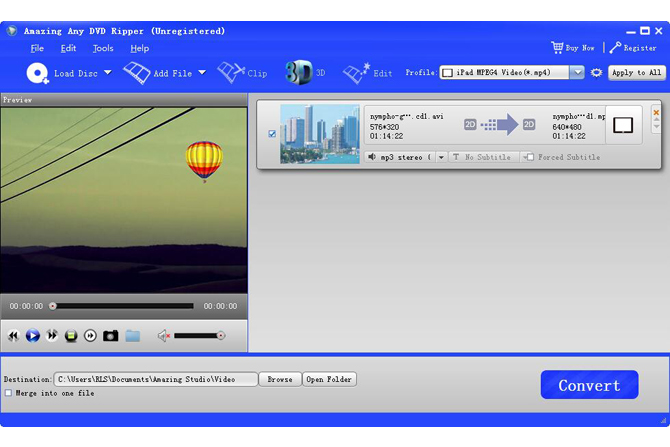The height and width of the screenshot is (447, 670).
Task: Stop playback with the stop button
Action: point(71,336)
